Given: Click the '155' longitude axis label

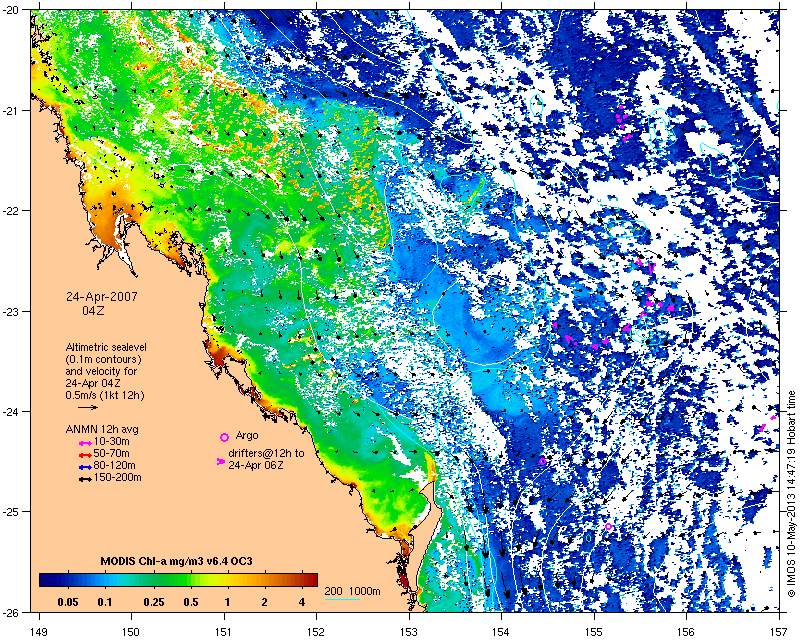Looking at the screenshot, I should 594,631.
